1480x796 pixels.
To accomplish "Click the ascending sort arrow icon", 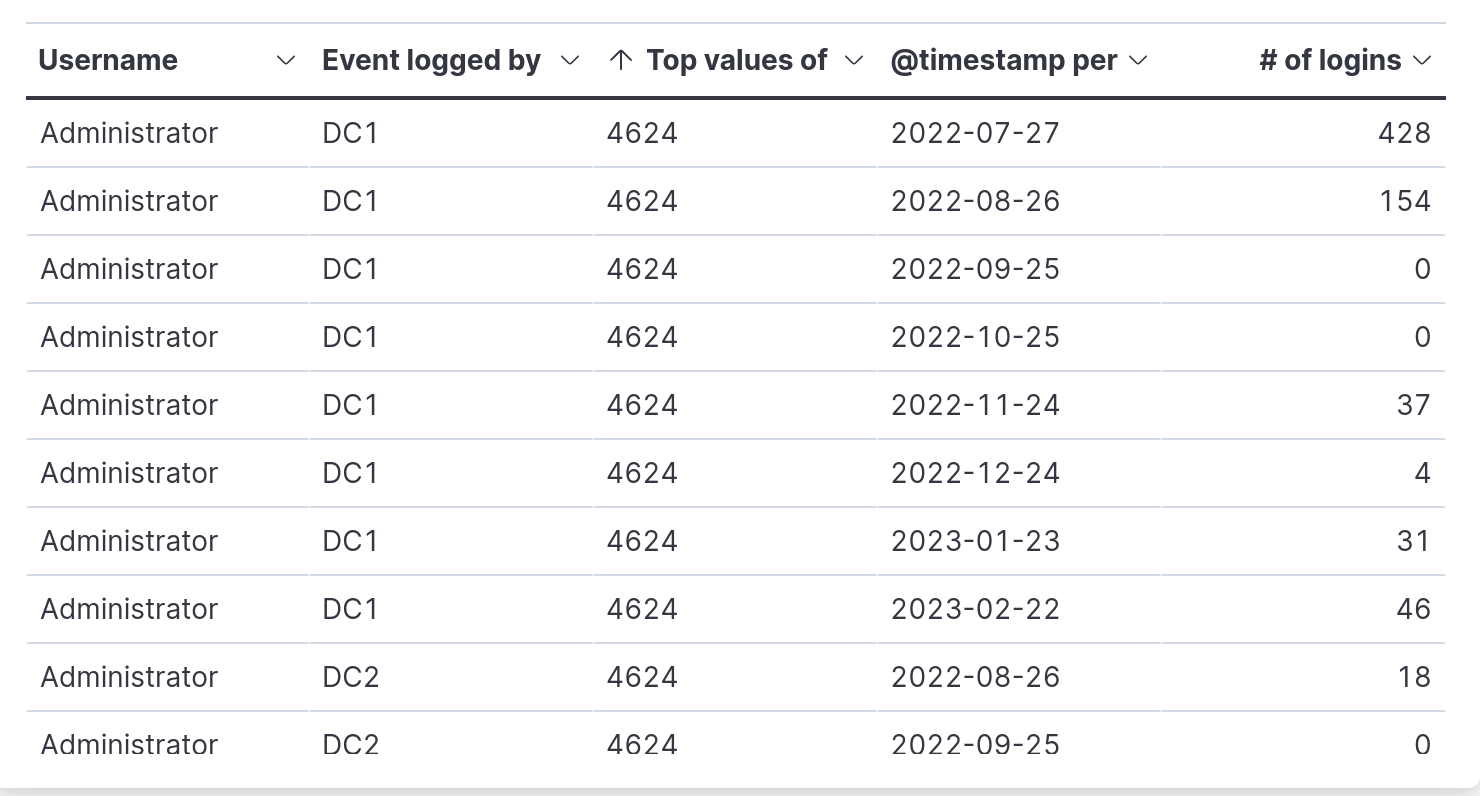I will point(620,60).
